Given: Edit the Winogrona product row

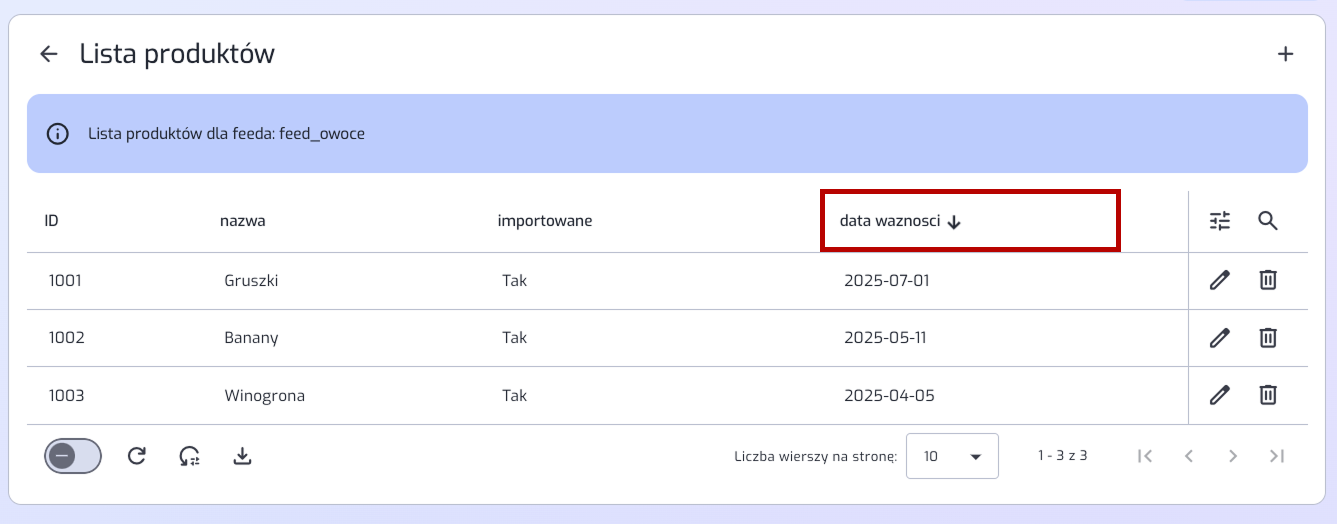Looking at the screenshot, I should pos(1219,396).
